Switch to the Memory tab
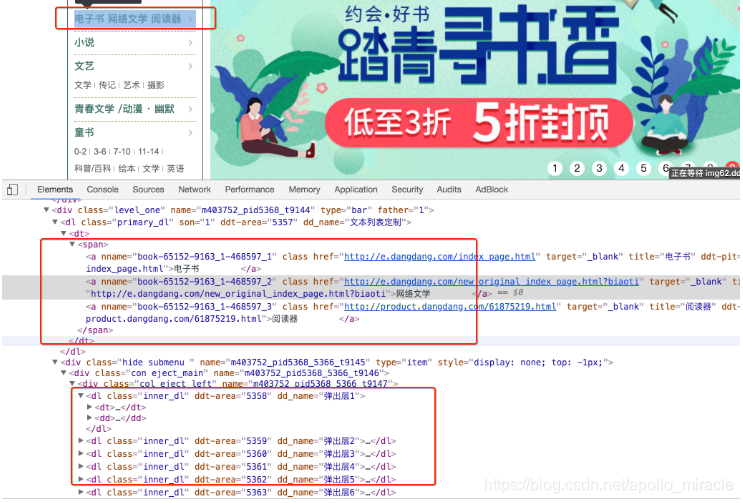743x503 pixels. pyautogui.click(x=304, y=189)
